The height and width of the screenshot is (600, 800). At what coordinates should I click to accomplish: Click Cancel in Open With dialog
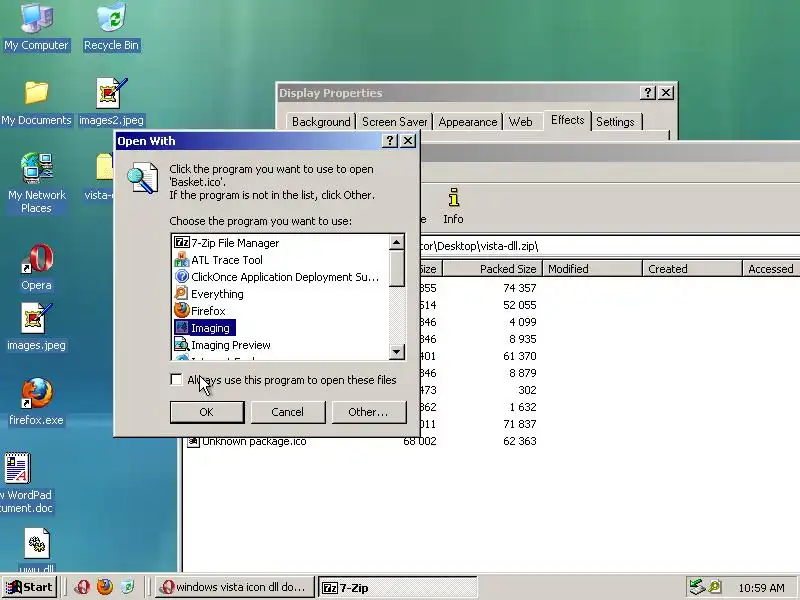pyautogui.click(x=287, y=412)
